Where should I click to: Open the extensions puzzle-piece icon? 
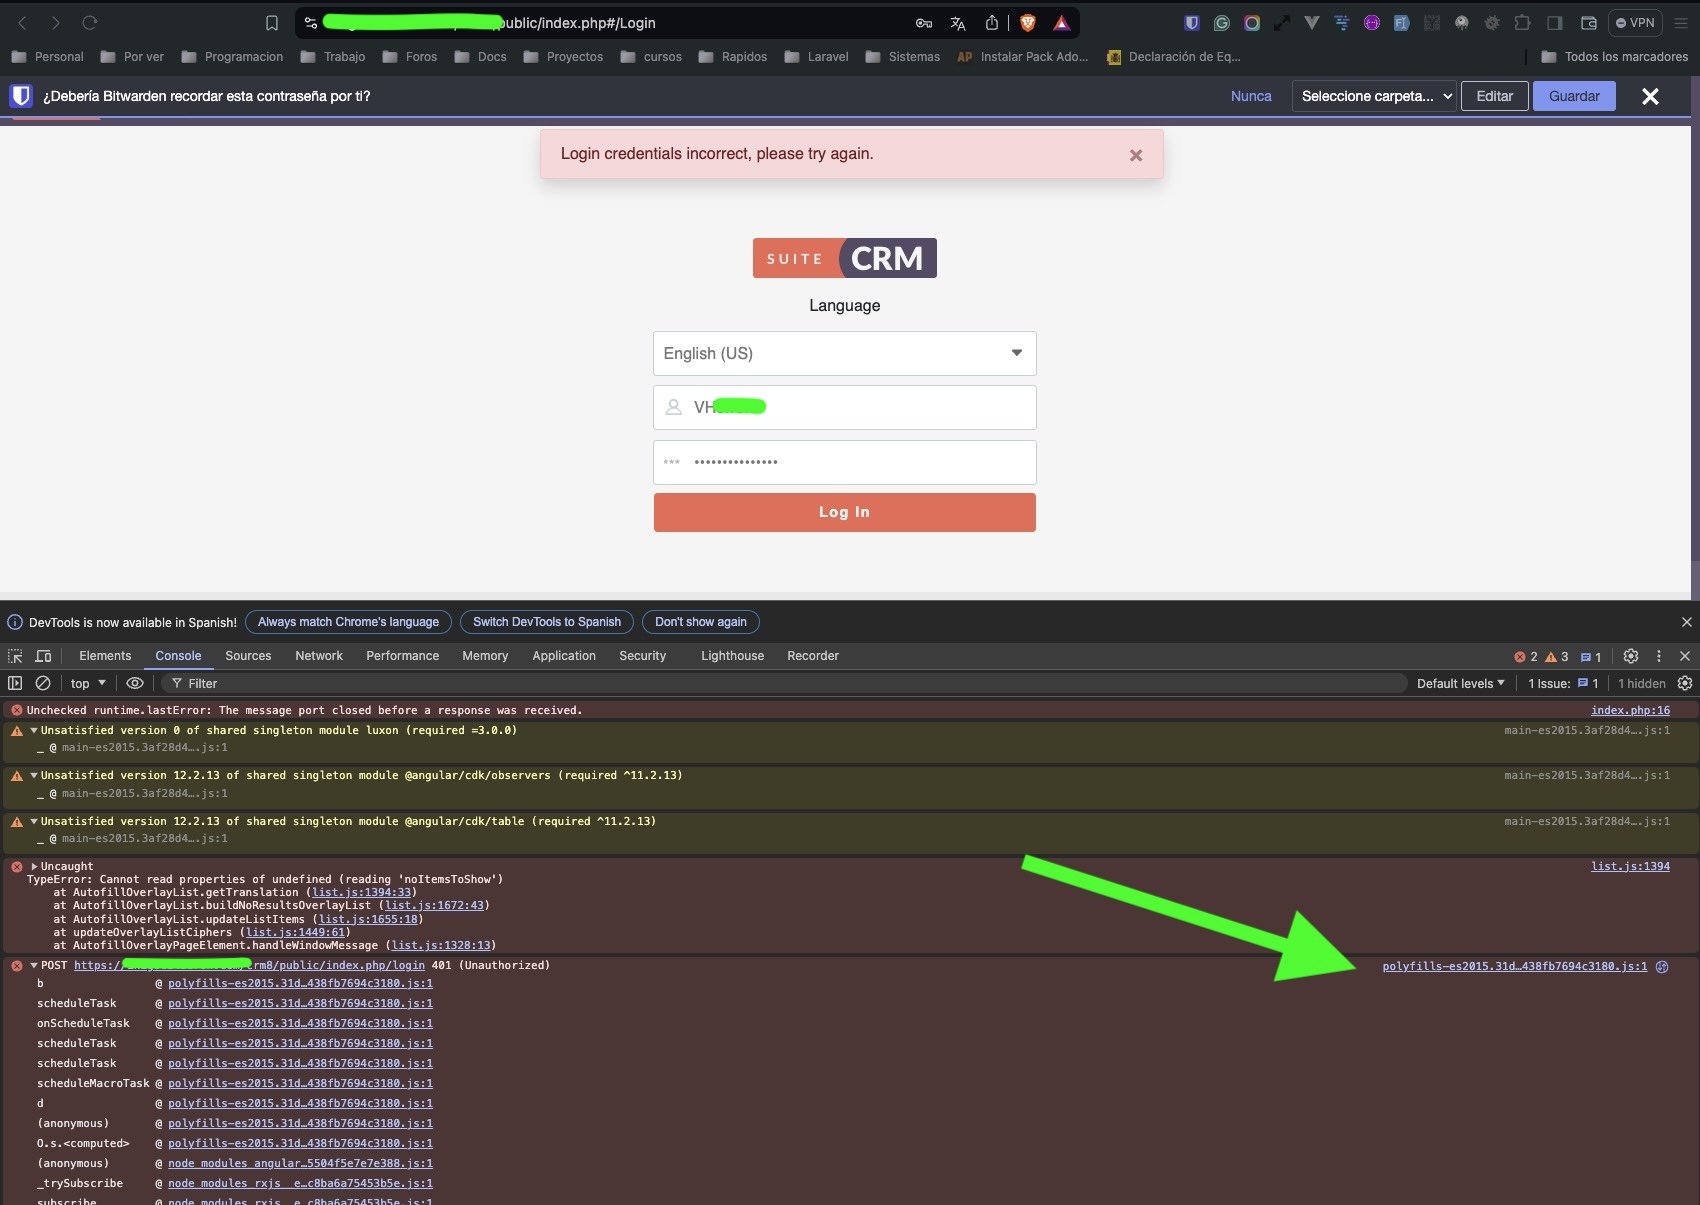click(x=1522, y=22)
